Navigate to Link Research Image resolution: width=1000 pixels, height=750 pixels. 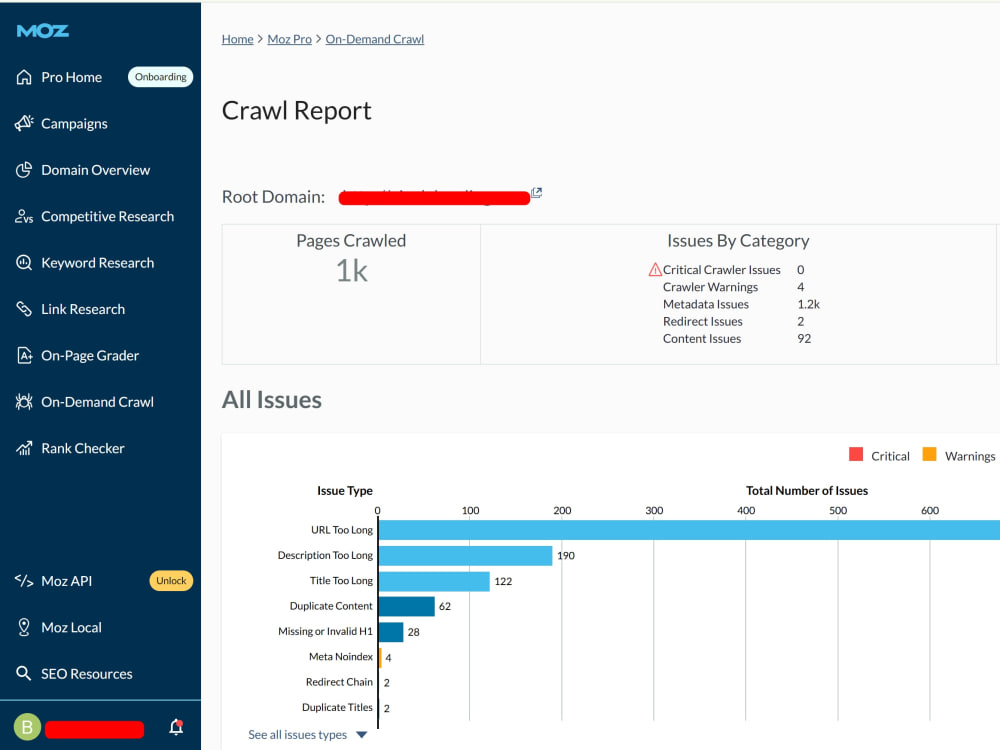[83, 309]
